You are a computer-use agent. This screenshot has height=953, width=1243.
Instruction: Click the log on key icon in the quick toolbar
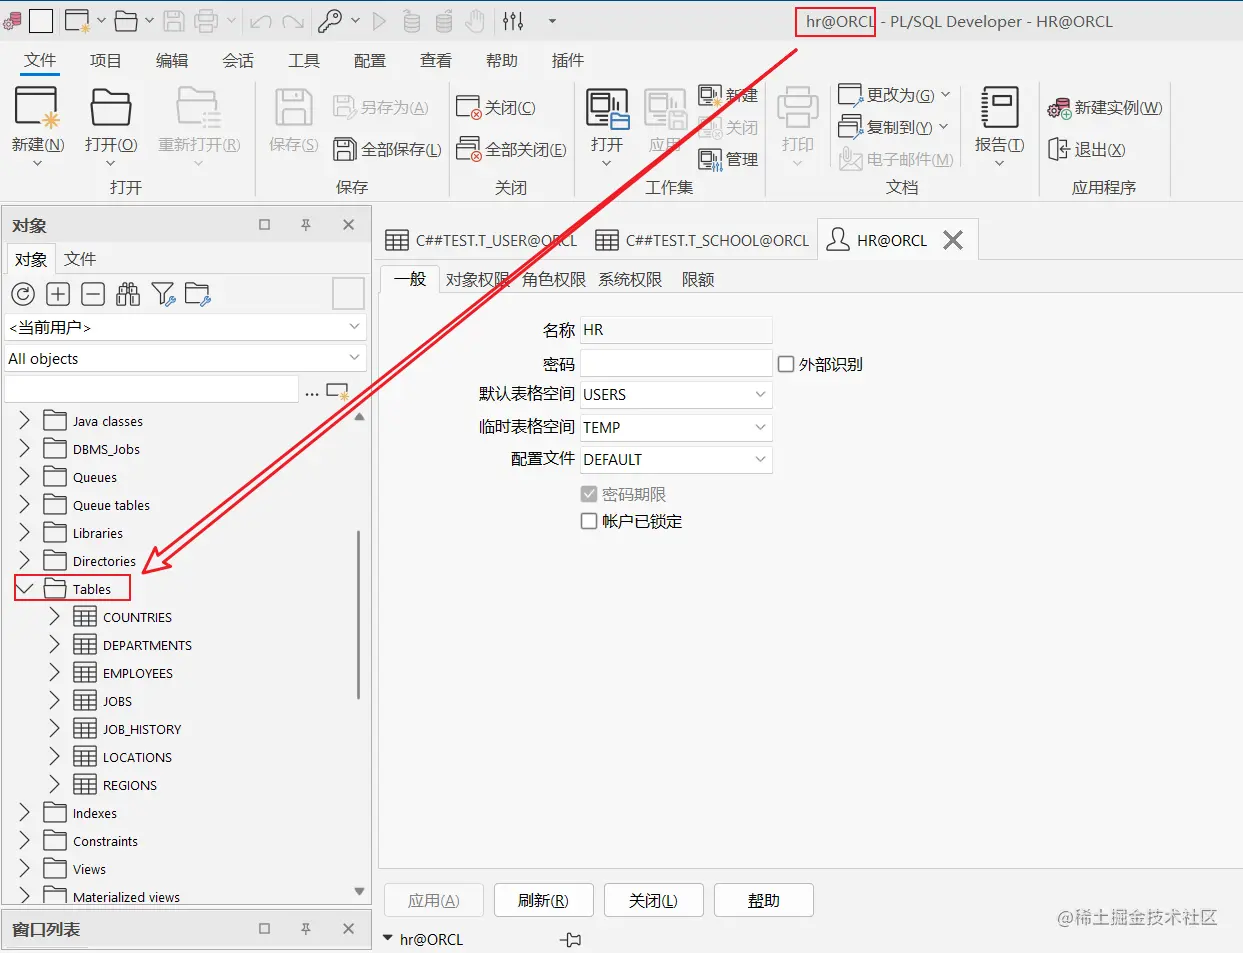click(x=330, y=20)
